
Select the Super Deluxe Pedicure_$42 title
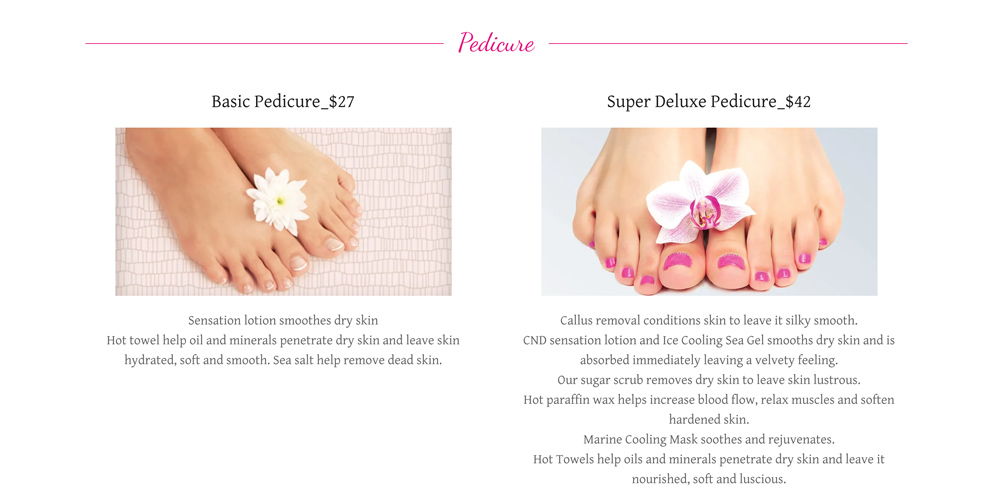pos(709,101)
